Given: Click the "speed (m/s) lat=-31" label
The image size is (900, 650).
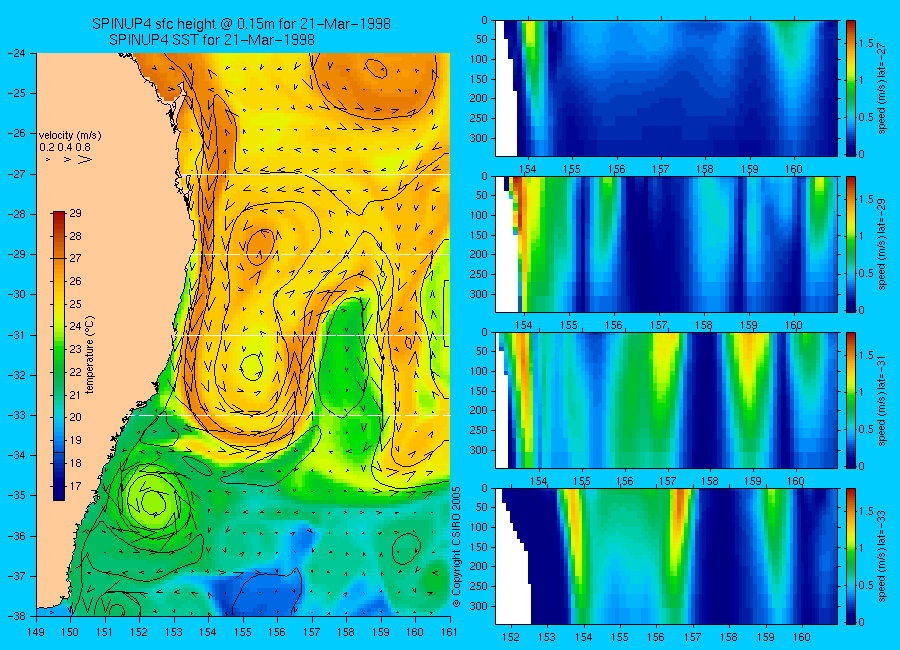Looking at the screenshot, I should point(883,400).
